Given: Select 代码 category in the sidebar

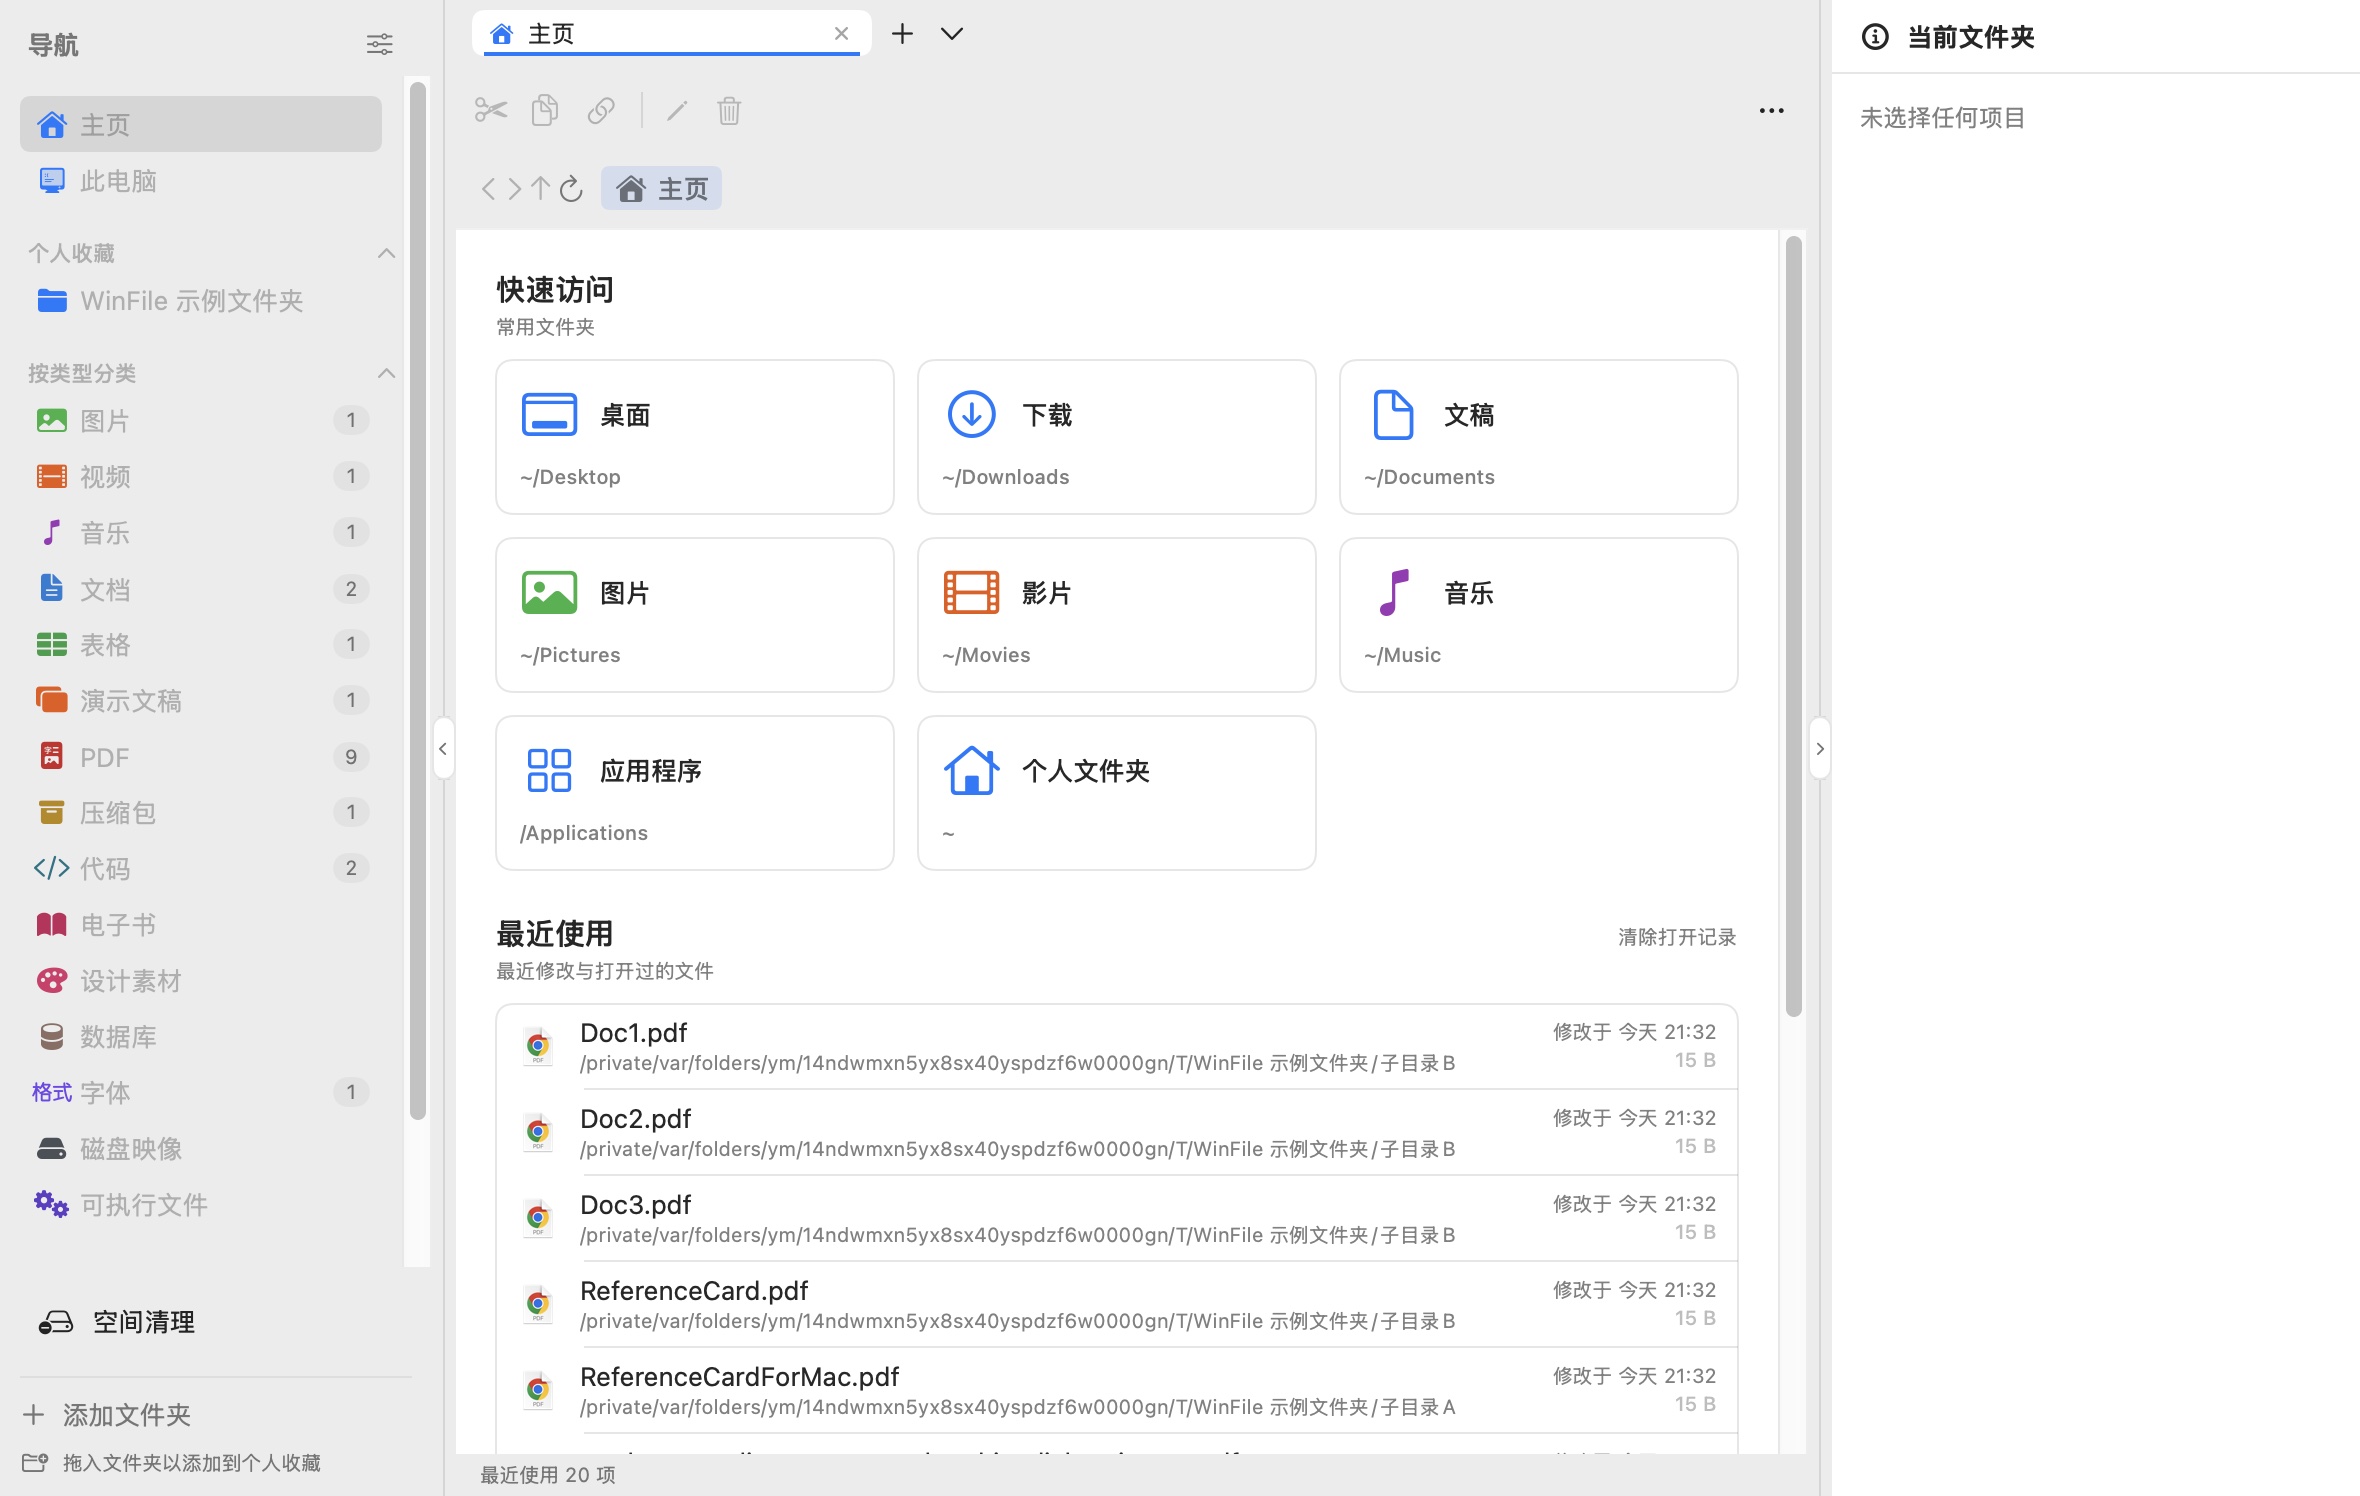Looking at the screenshot, I should tap(200, 868).
